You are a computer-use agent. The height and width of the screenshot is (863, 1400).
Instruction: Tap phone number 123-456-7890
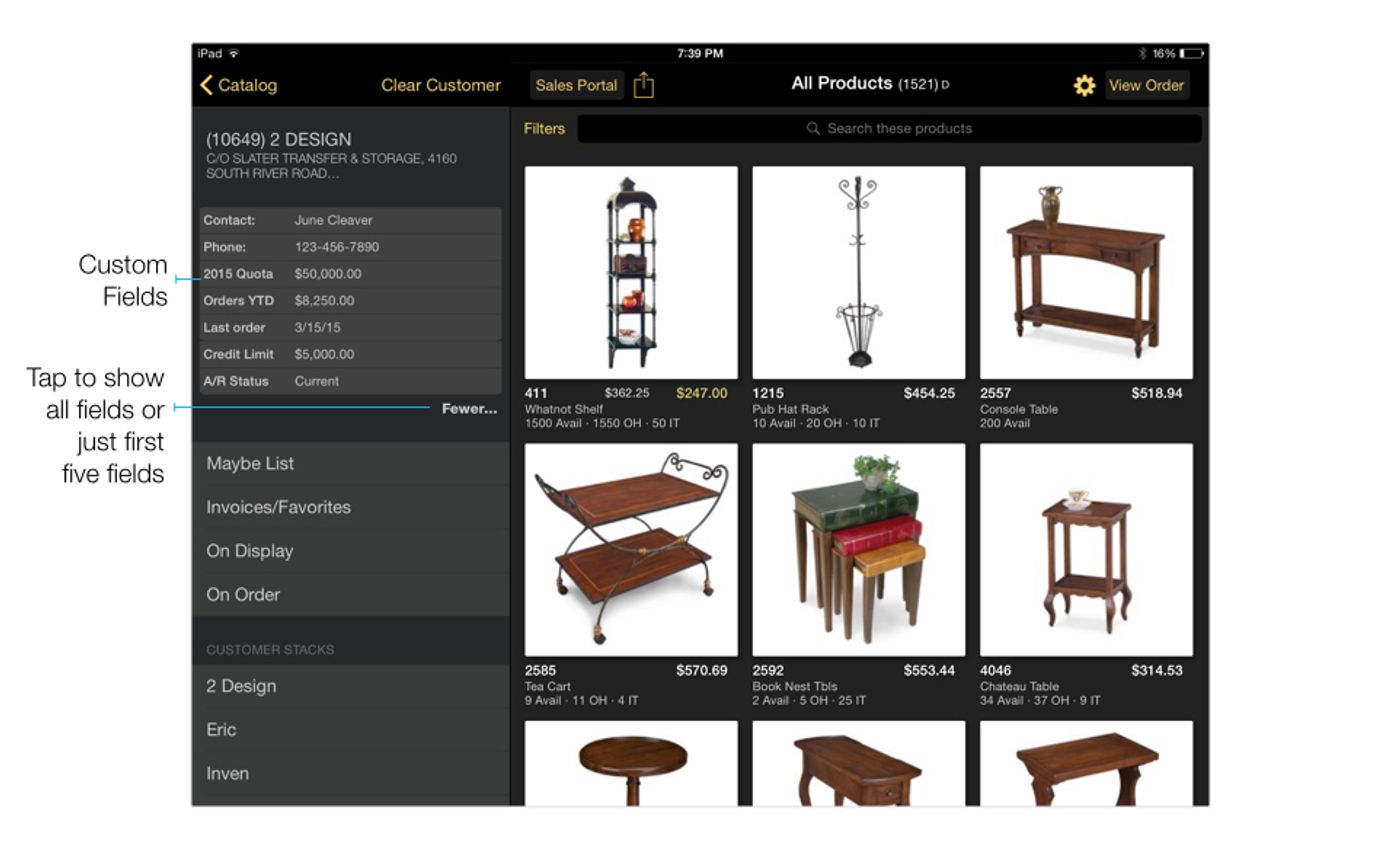[x=337, y=247]
